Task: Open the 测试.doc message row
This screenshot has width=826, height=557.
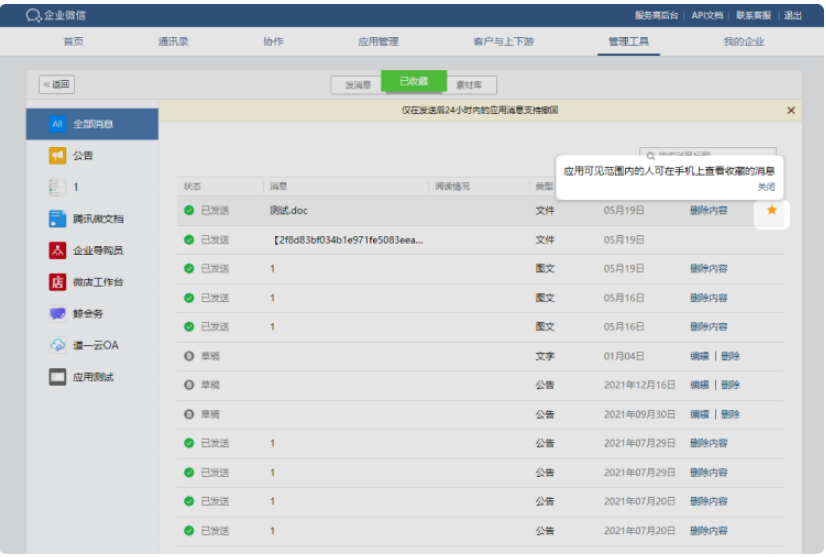Action: pos(289,211)
